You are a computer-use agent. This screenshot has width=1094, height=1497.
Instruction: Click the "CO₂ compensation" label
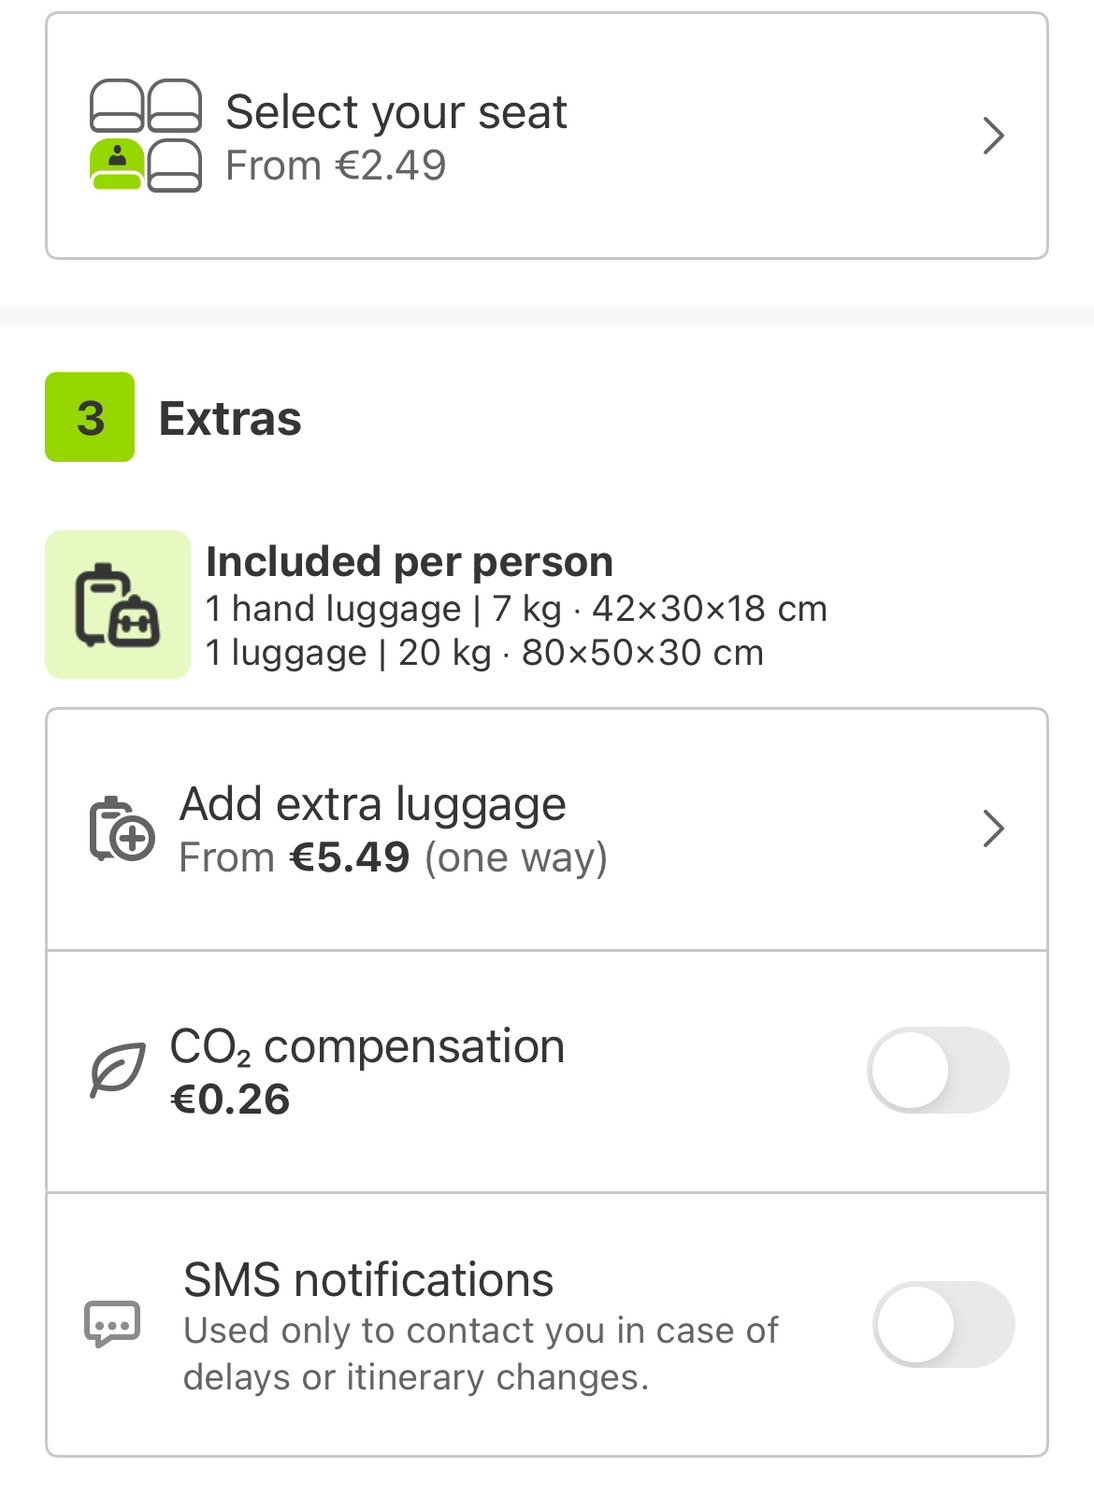click(367, 1046)
